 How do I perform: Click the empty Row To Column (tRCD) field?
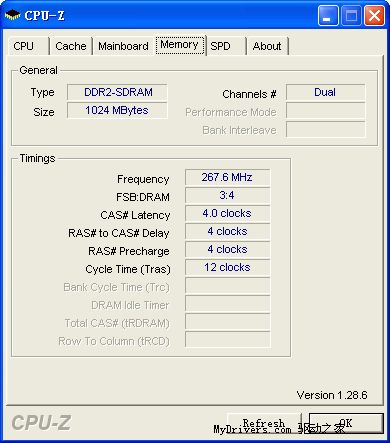[x=227, y=339]
